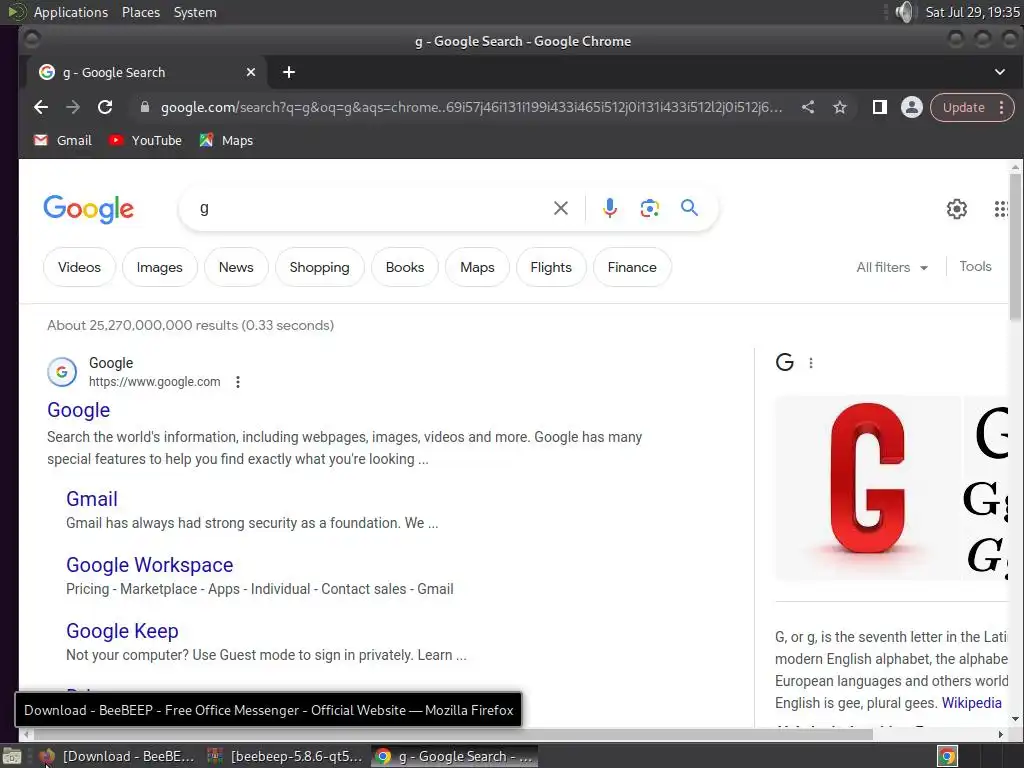Open the Applications menu
This screenshot has width=1024, height=768.
click(71, 12)
